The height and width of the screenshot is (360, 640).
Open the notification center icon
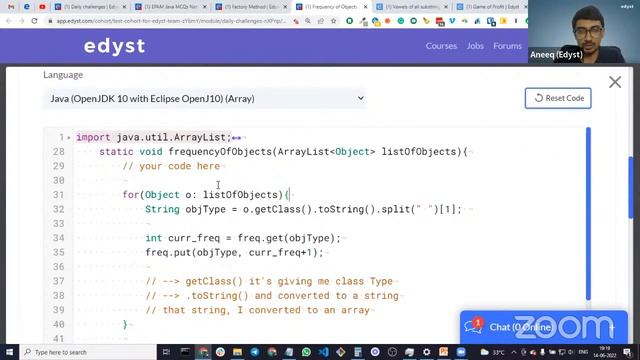(x=628, y=352)
